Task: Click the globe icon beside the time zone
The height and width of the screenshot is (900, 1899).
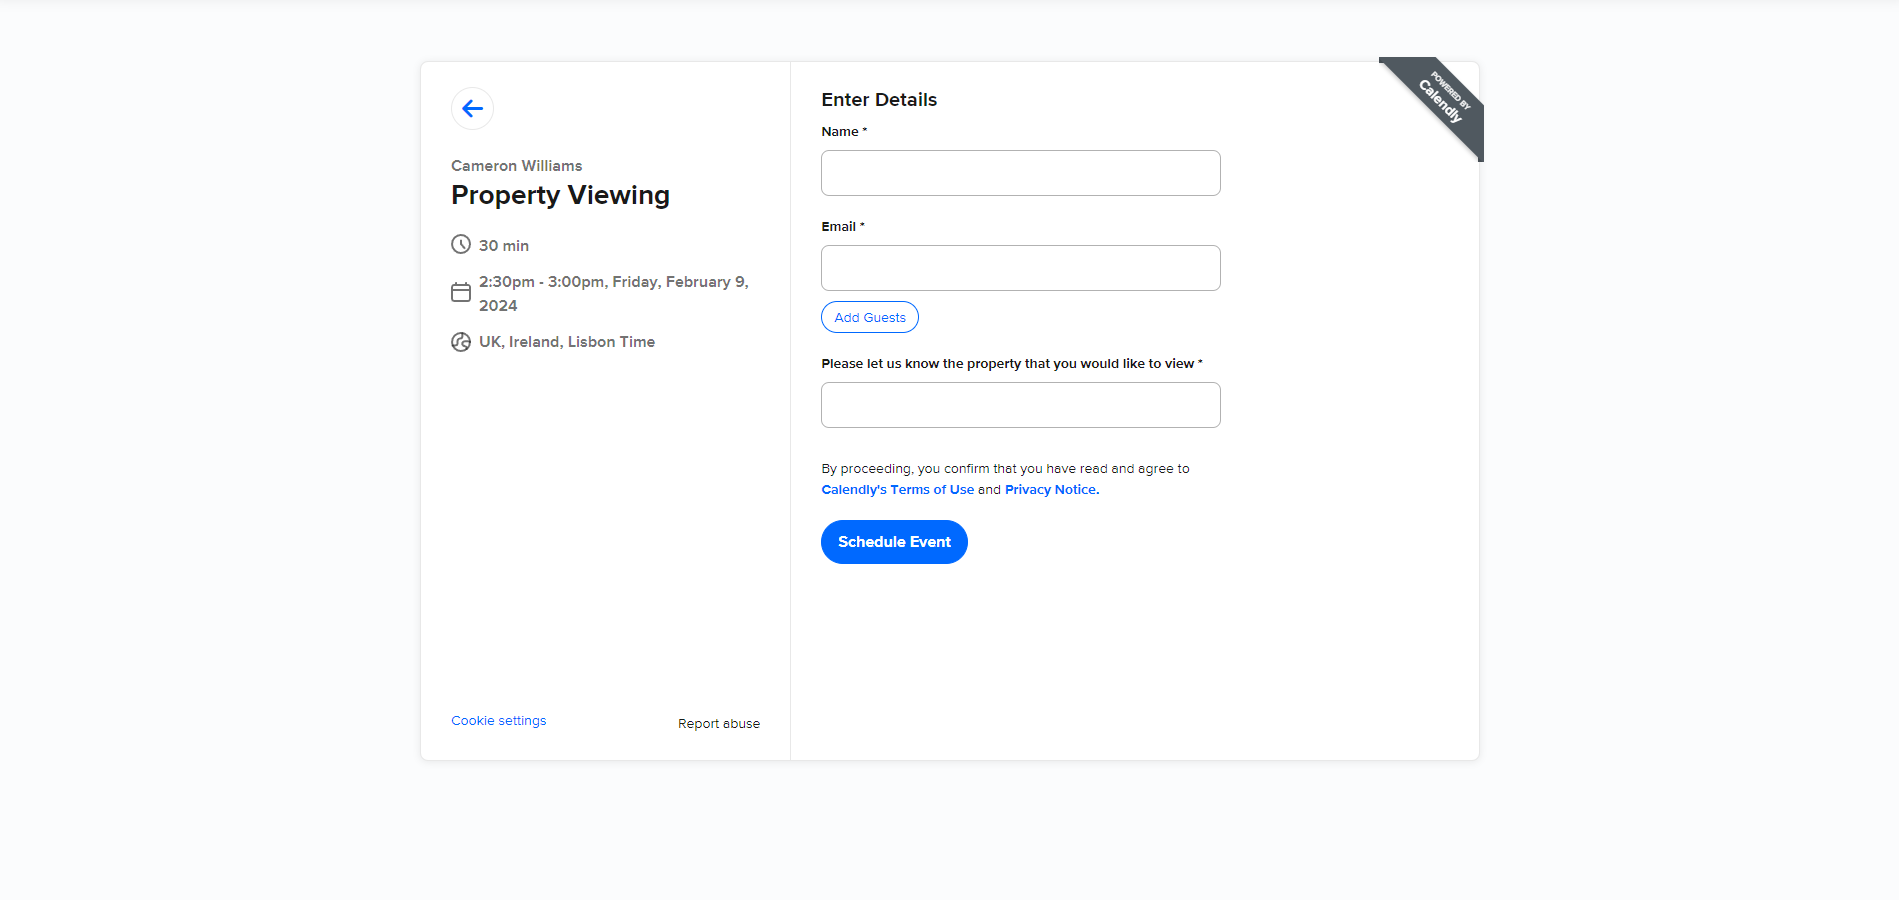Action: pos(461,342)
